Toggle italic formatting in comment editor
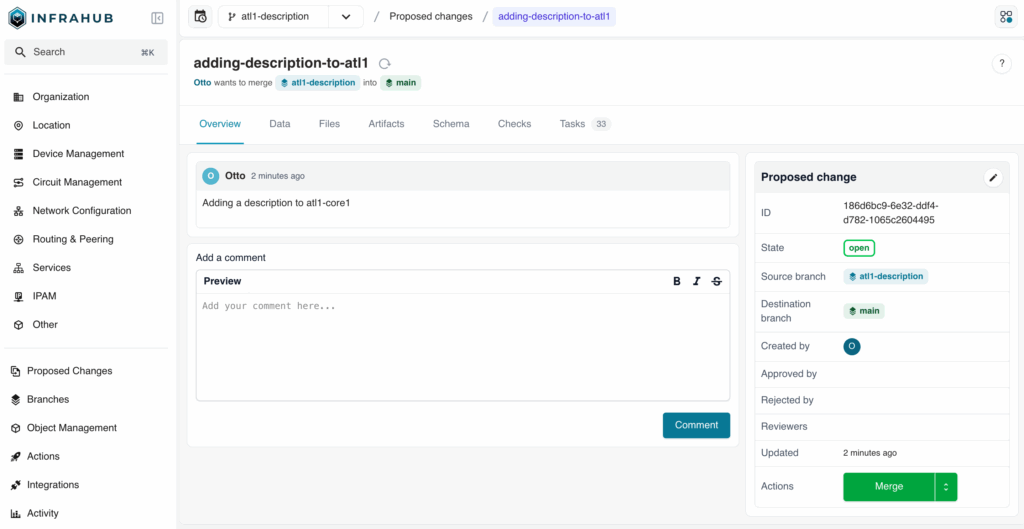The width and height of the screenshot is (1024, 529). pyautogui.click(x=697, y=281)
